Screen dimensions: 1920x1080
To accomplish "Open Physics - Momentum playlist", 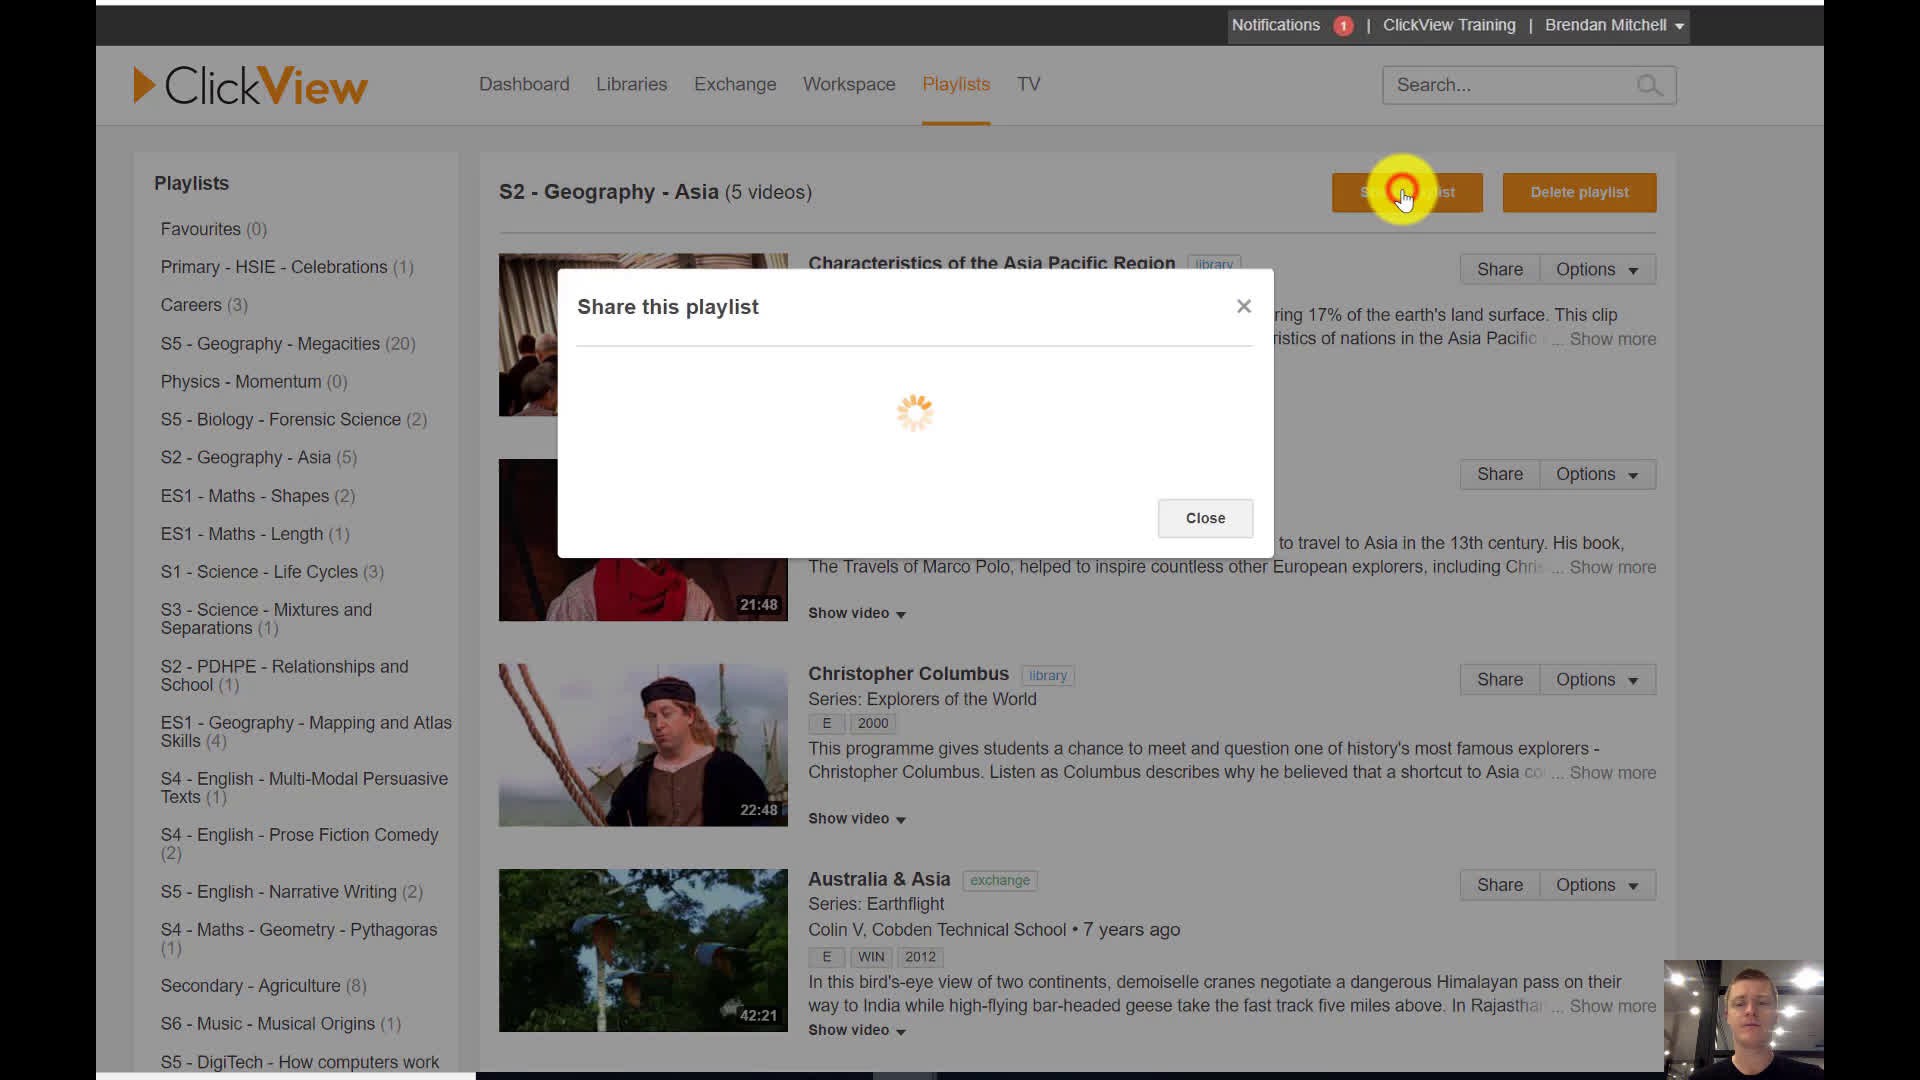I will 253,381.
